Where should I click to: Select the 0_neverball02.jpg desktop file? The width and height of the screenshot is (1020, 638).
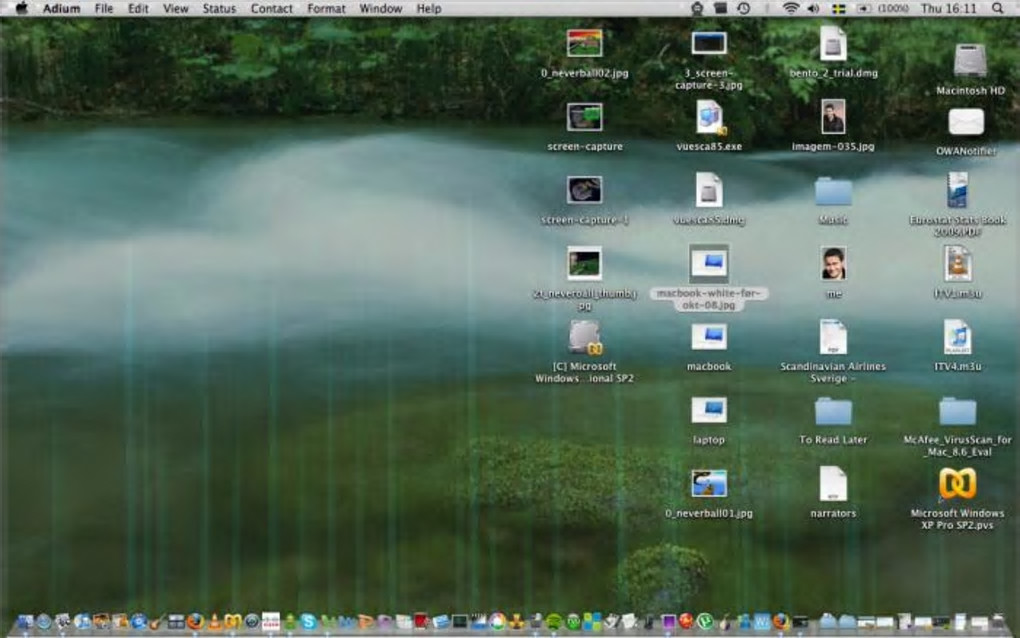pos(584,44)
